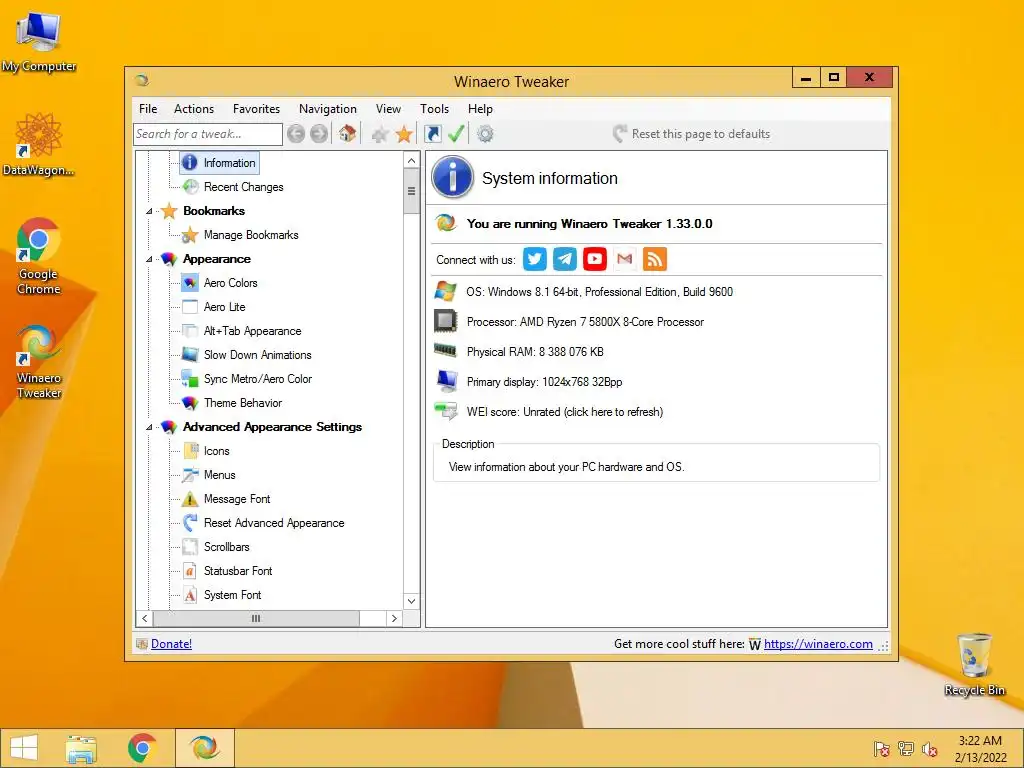Open the Favorites menu
This screenshot has width=1024, height=768.
[257, 109]
